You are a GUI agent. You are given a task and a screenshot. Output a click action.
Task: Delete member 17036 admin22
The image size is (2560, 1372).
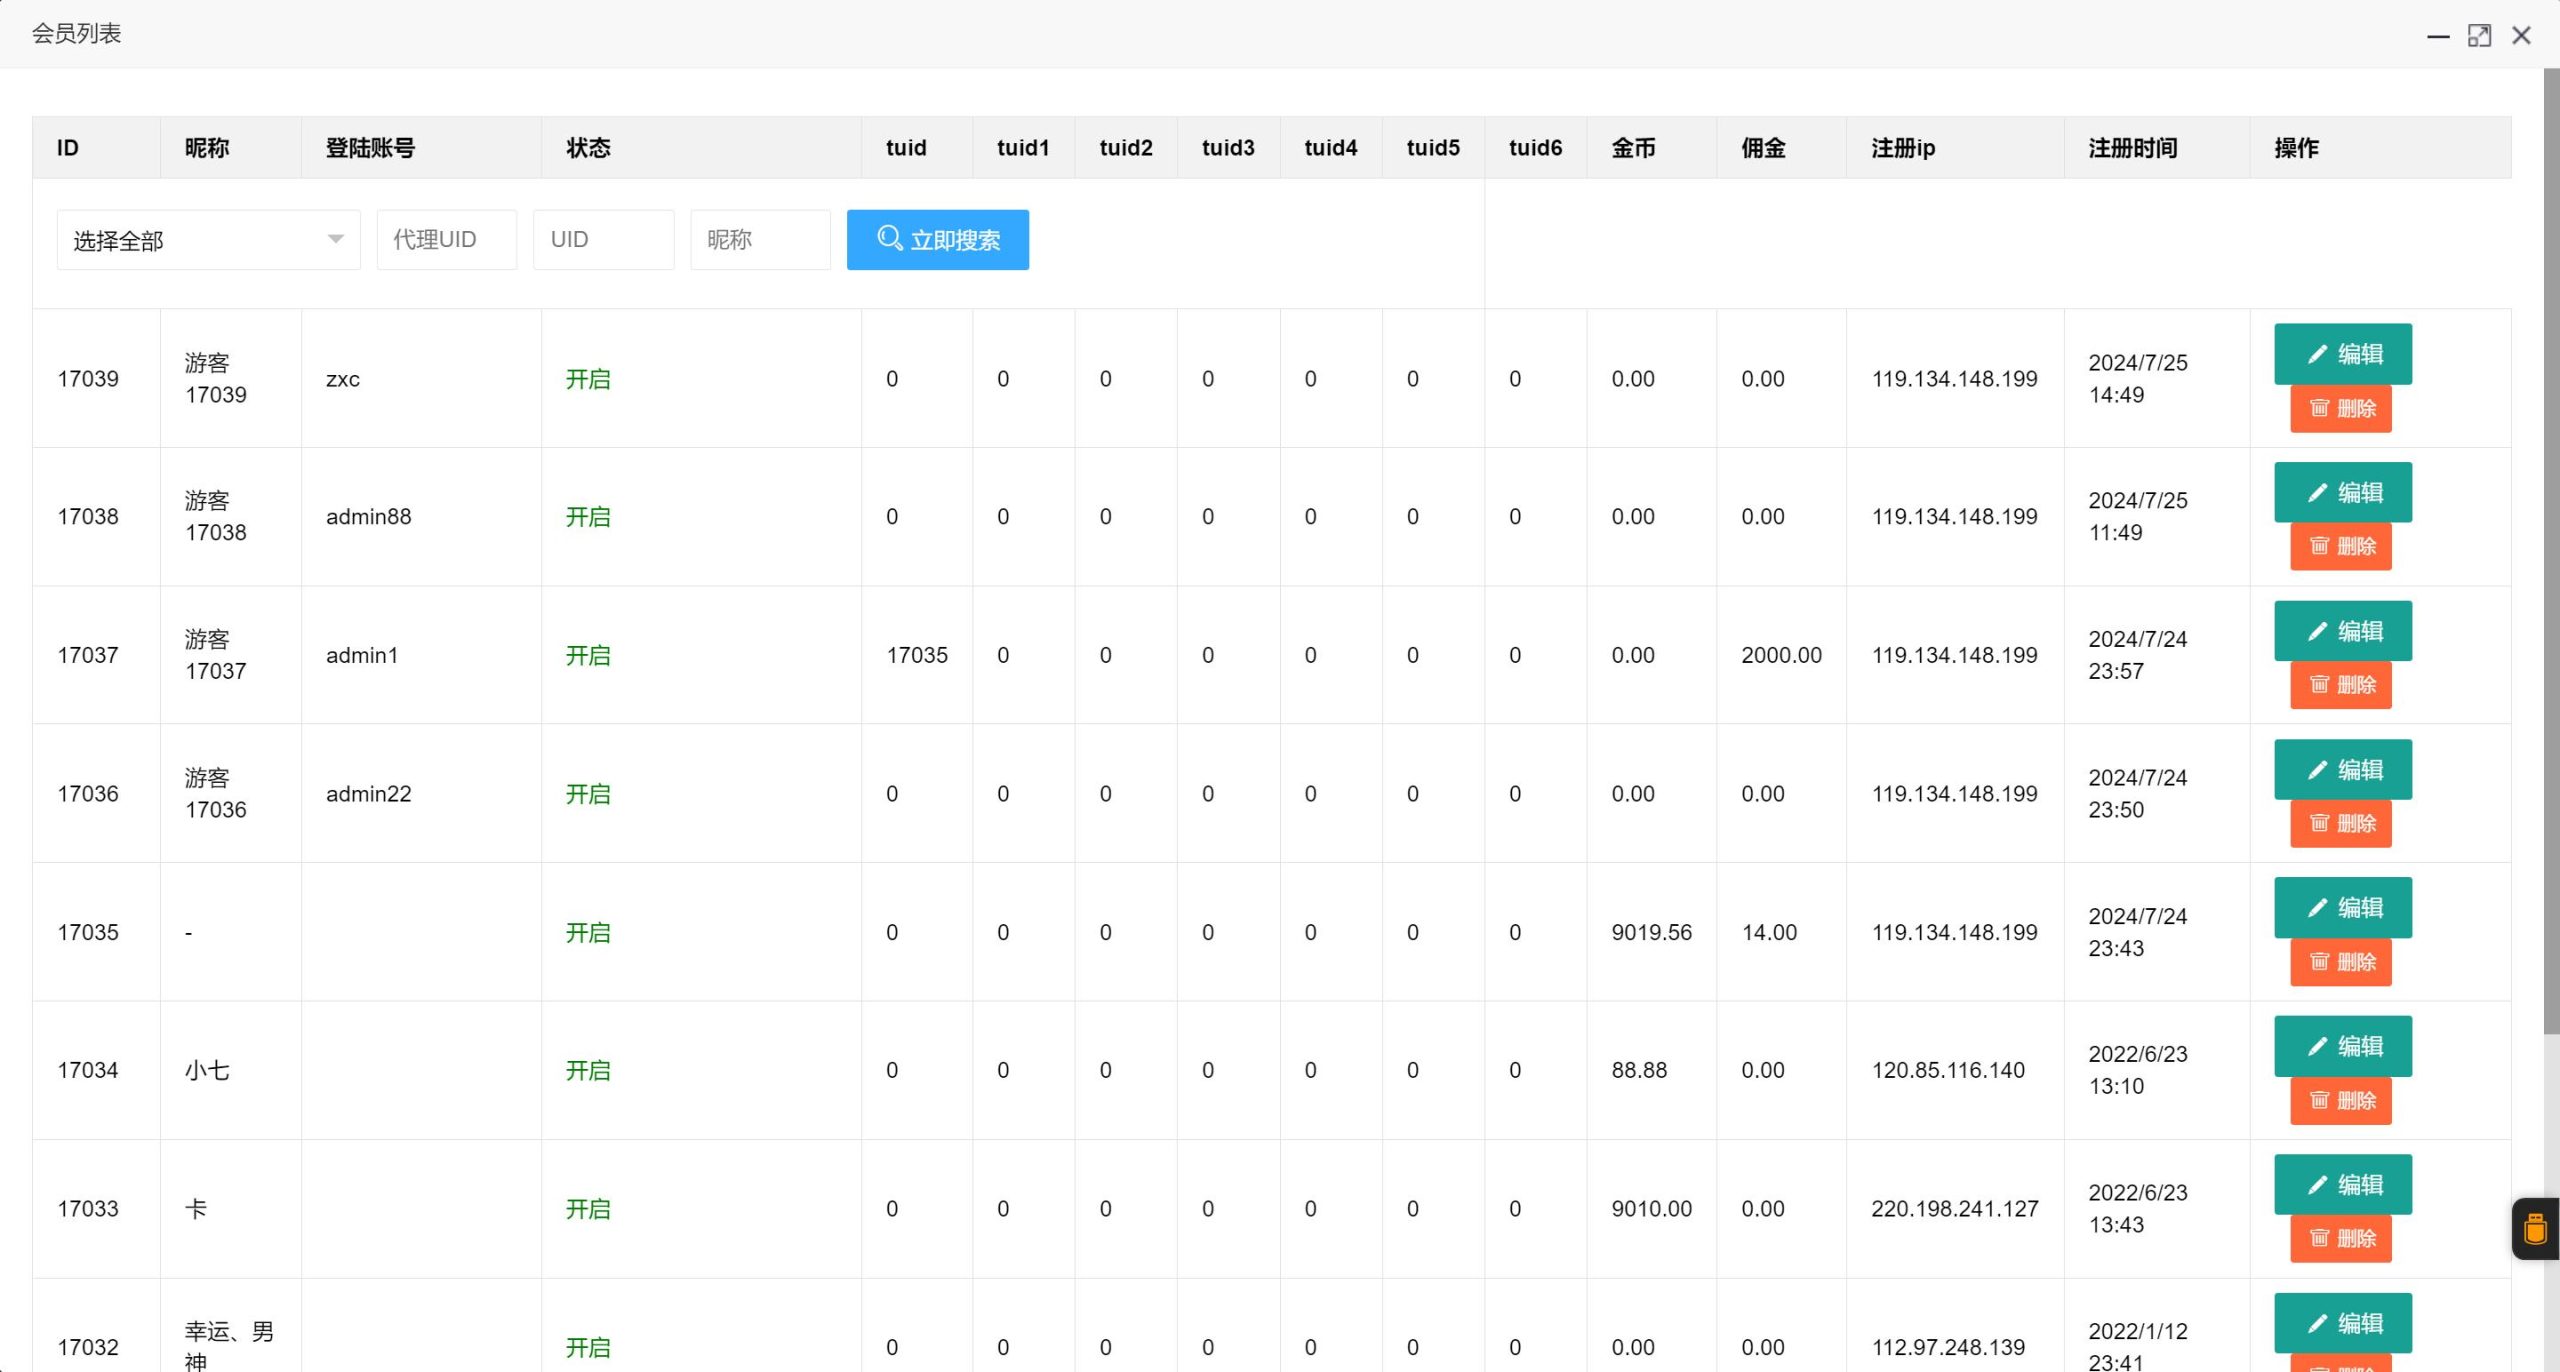2340,824
